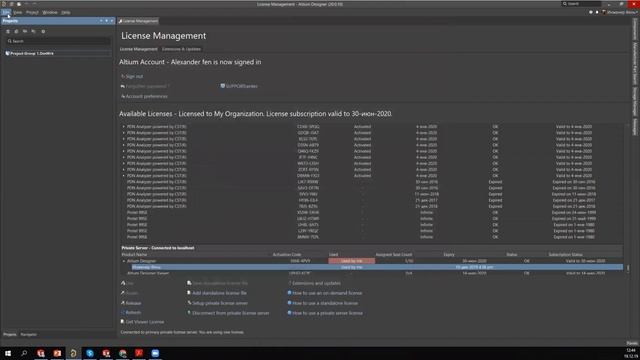This screenshot has width=640, height=360.
Task: Open the user account dropdown at top right
Action: (x=620, y=12)
